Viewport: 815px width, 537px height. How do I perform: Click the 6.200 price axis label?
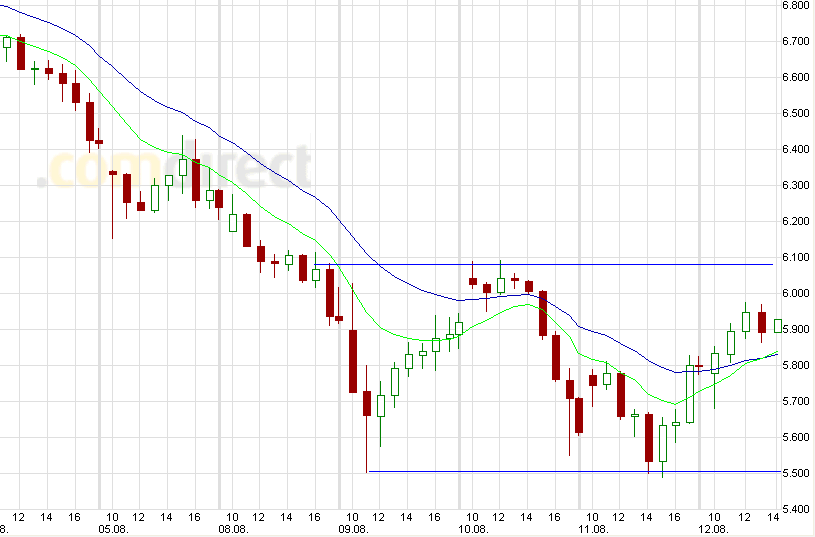point(796,221)
